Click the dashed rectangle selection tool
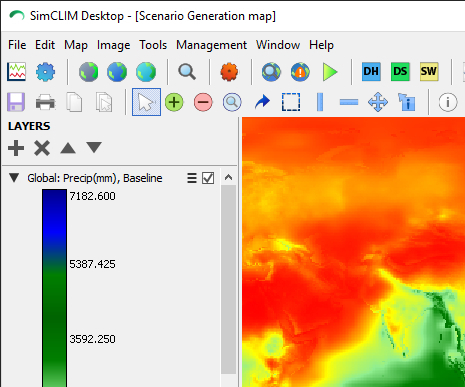This screenshot has height=387, width=465. click(x=291, y=102)
